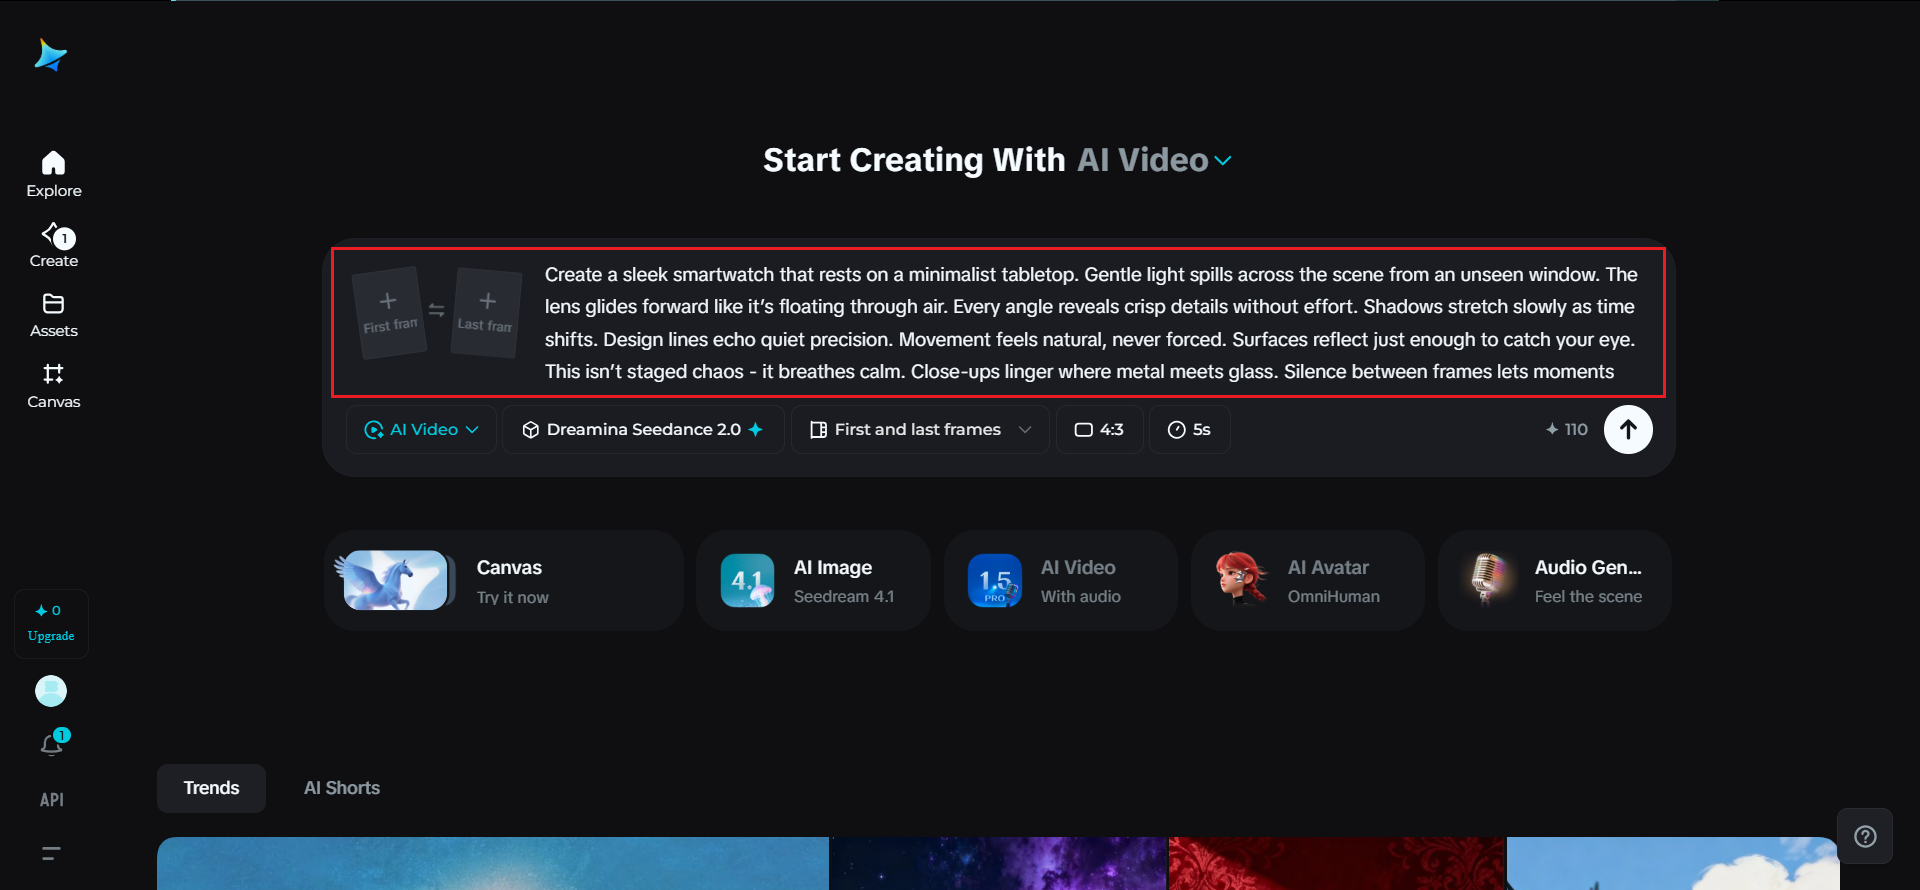
Task: Switch to the Trends tab
Action: pyautogui.click(x=211, y=788)
